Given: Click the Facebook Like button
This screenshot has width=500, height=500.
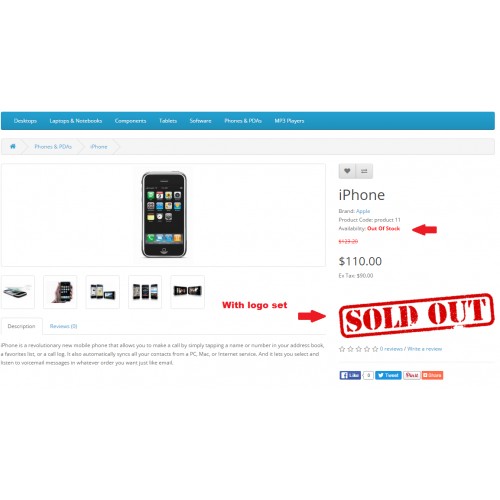Looking at the screenshot, I should pos(350,375).
